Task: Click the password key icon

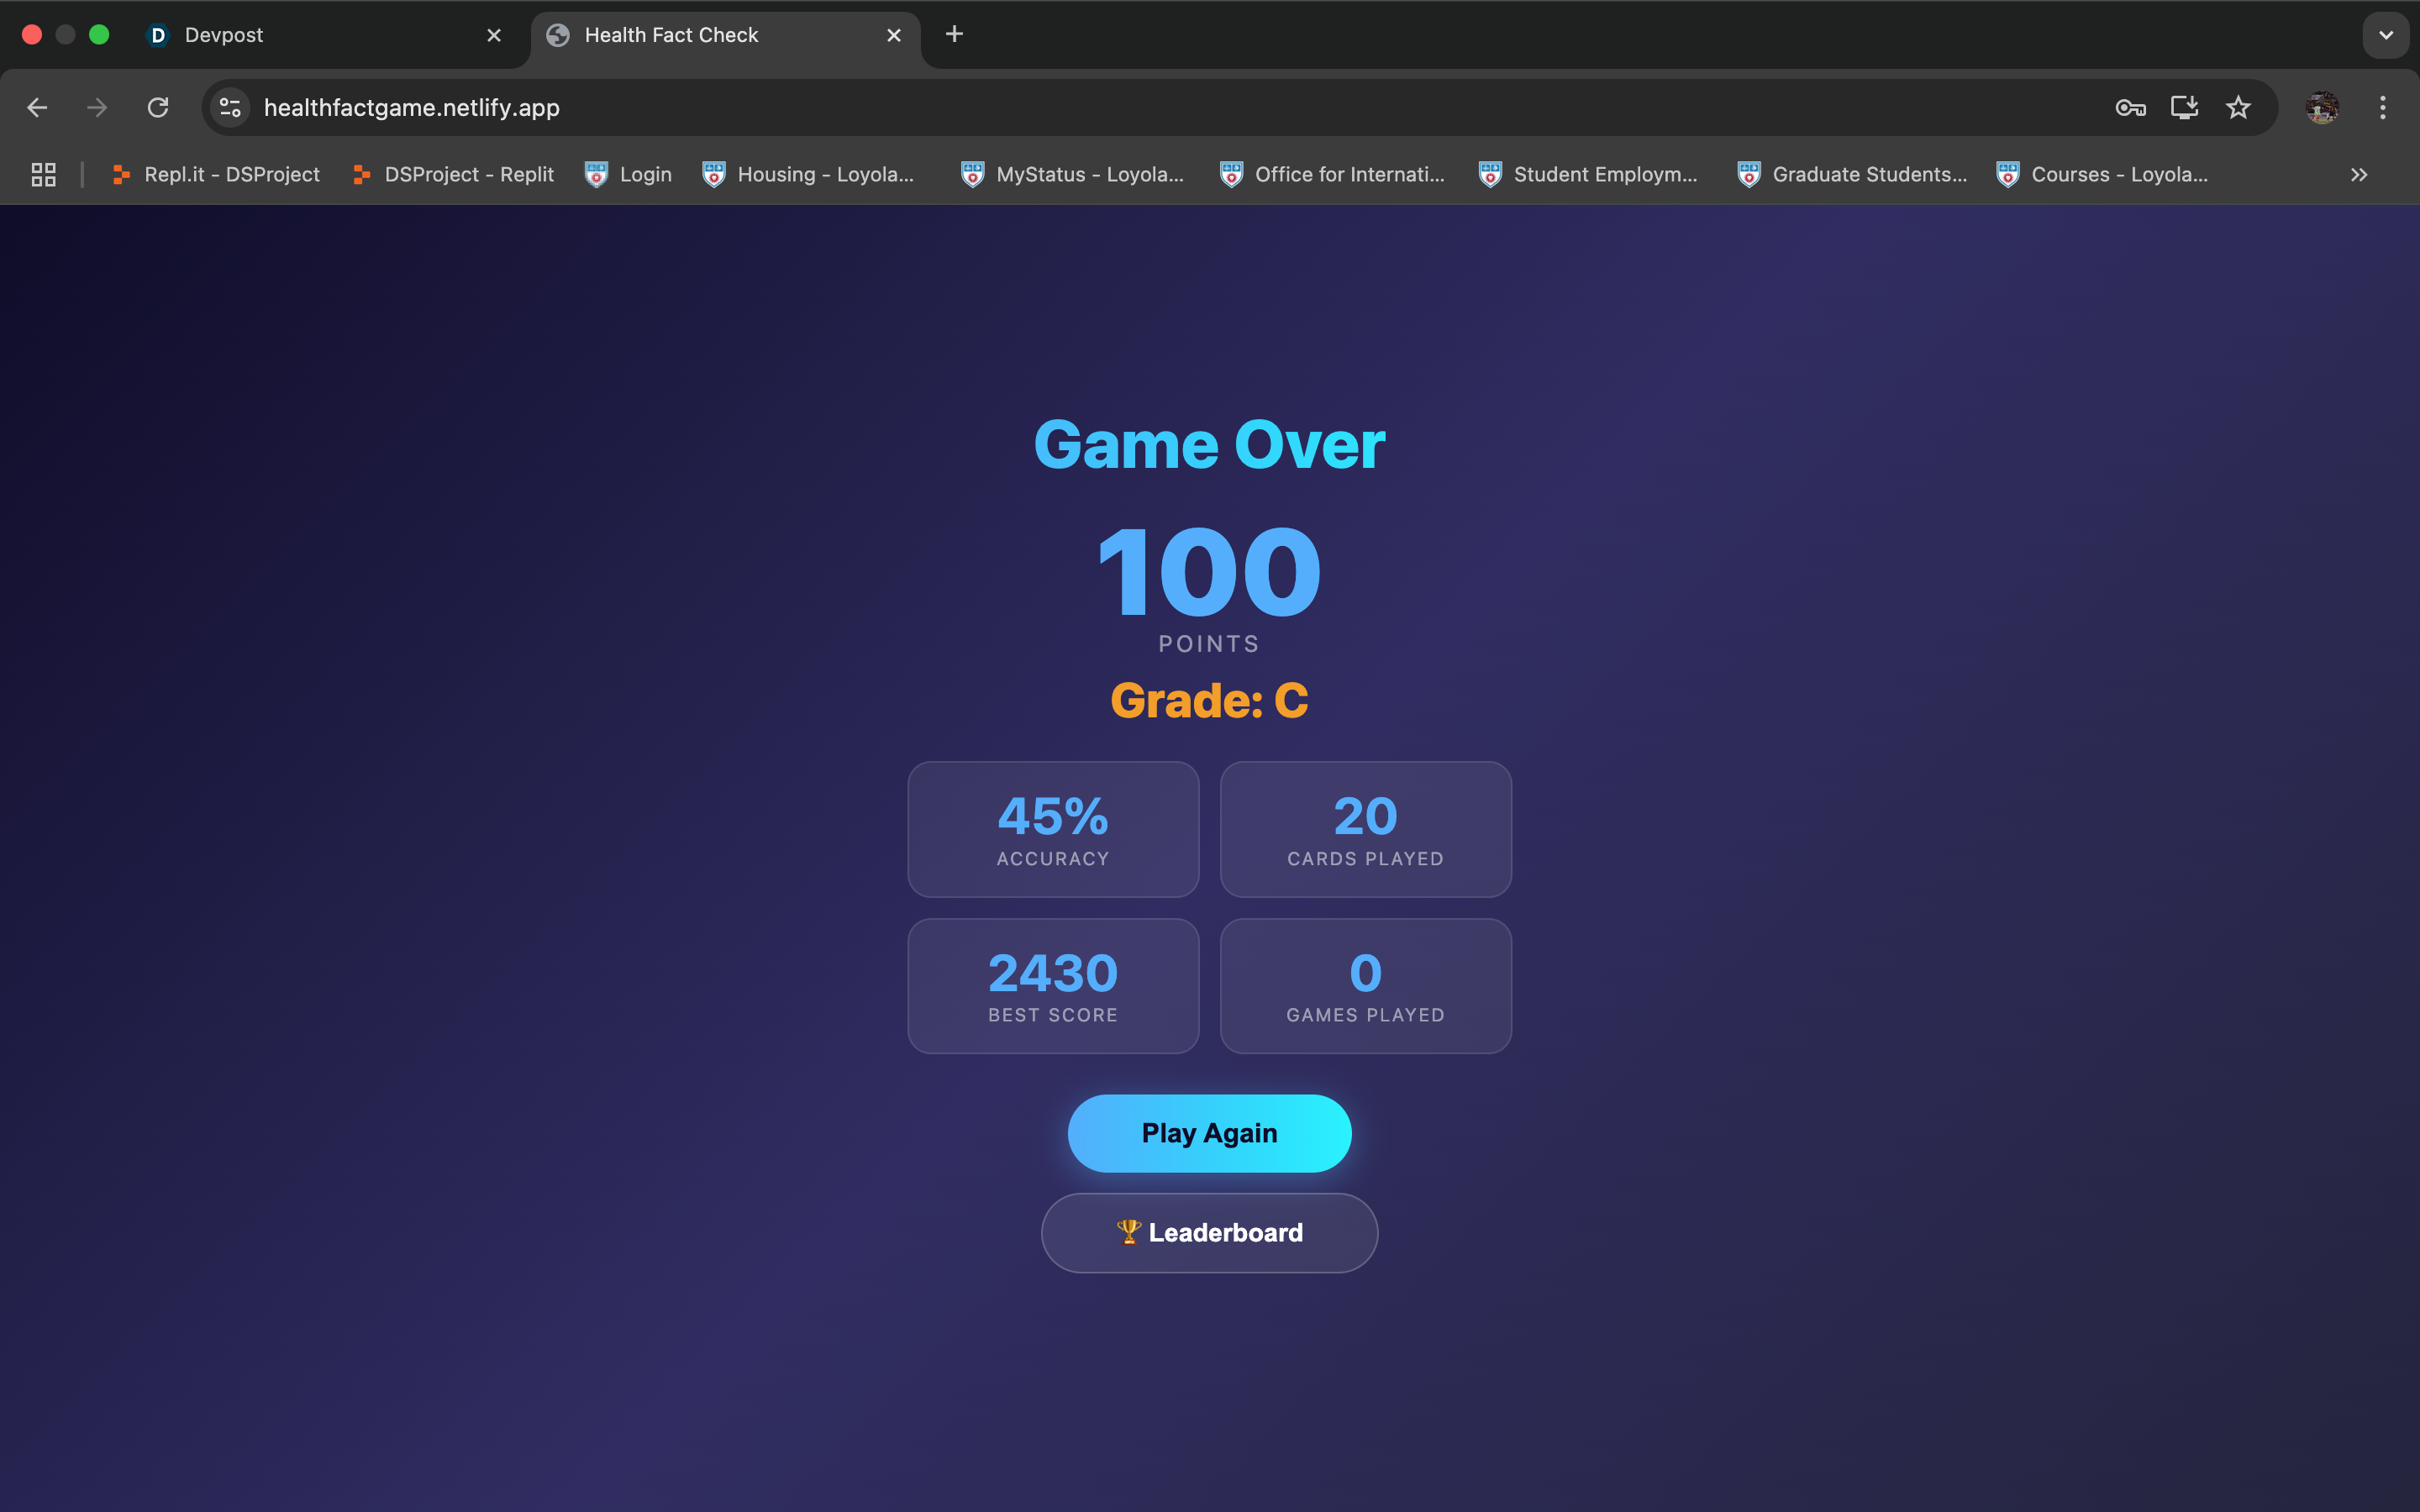Action: click(x=2129, y=107)
